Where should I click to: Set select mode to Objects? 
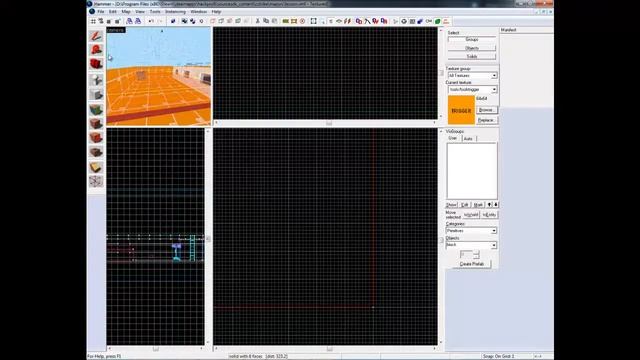point(472,48)
